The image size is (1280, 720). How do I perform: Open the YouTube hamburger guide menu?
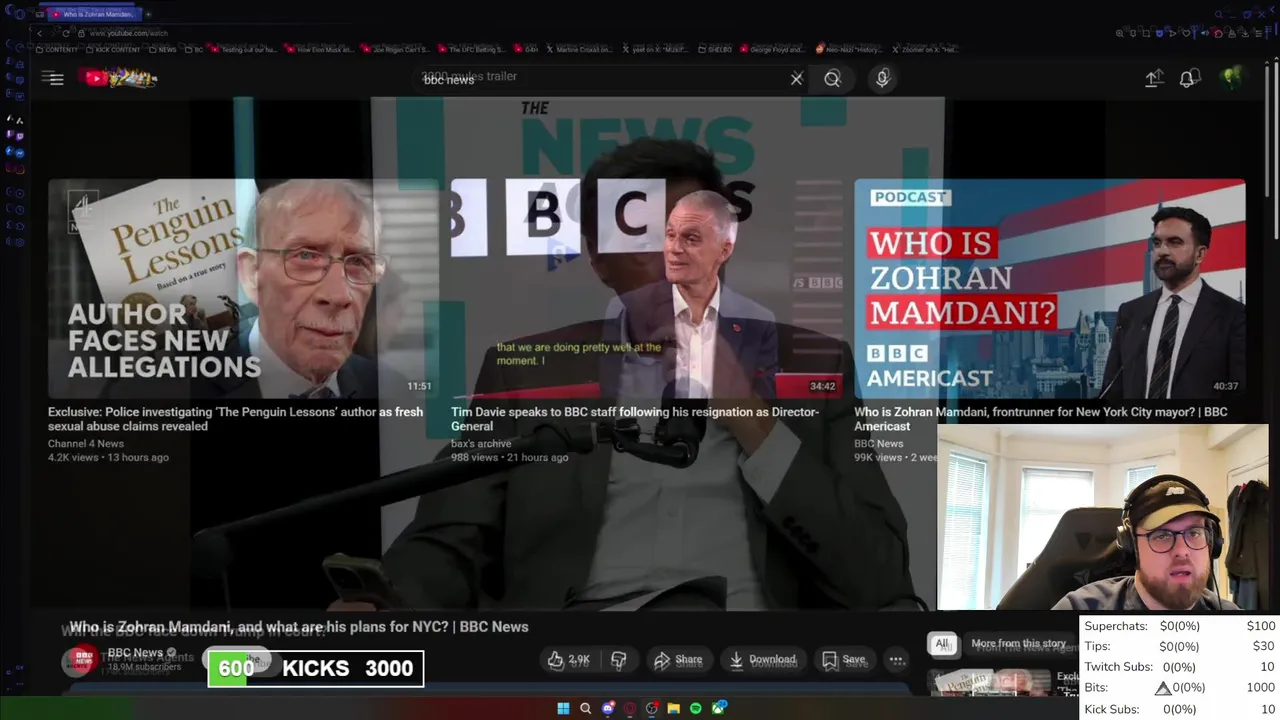[x=56, y=79]
